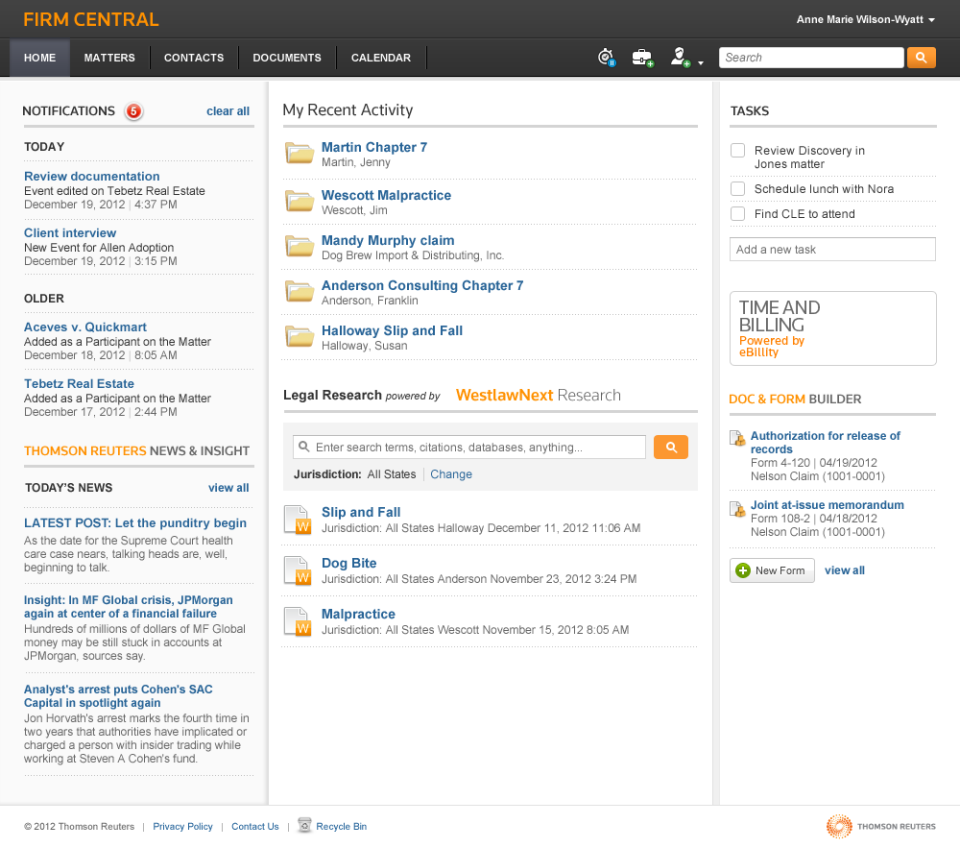Open the Halloway Slip and Fall matter link

(x=392, y=331)
